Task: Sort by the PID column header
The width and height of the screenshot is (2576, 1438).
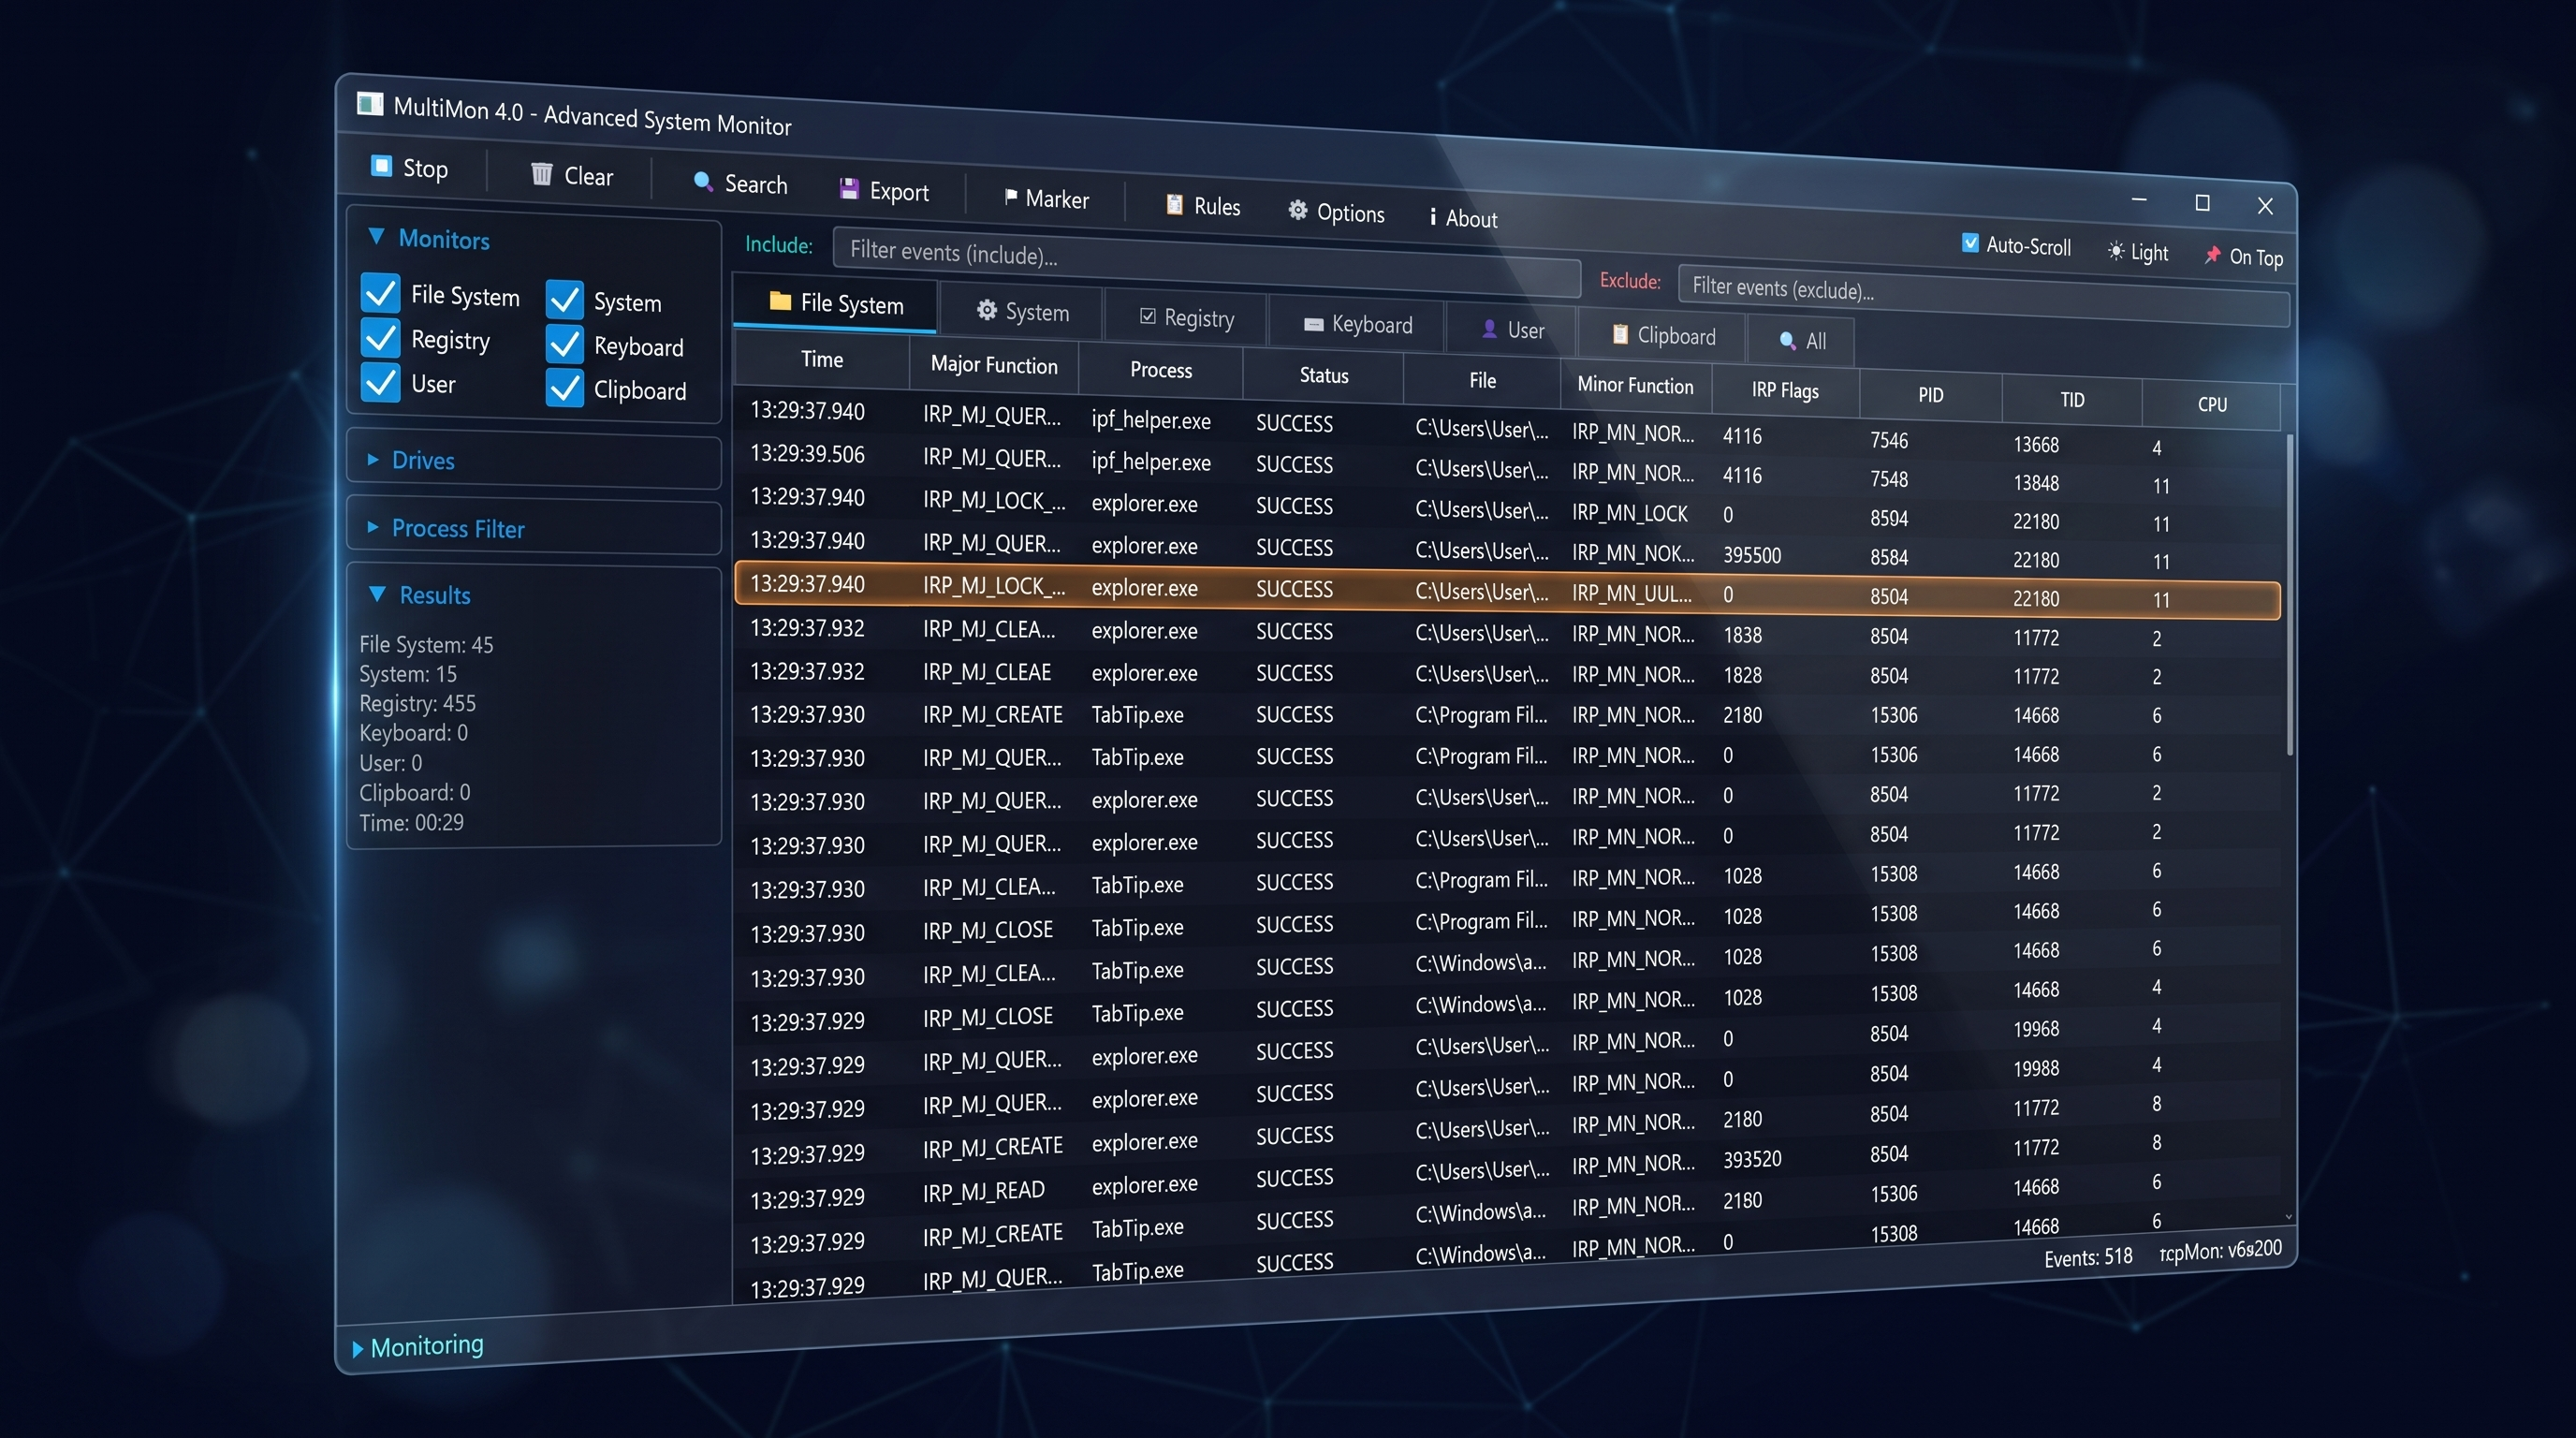Action: (x=1930, y=395)
